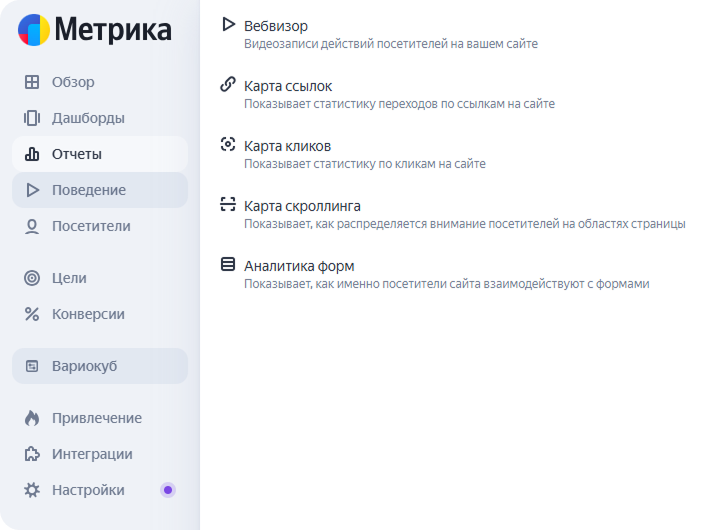The height and width of the screenshot is (530, 713).
Task: Click the Metrika logo icon
Action: [x=34, y=30]
